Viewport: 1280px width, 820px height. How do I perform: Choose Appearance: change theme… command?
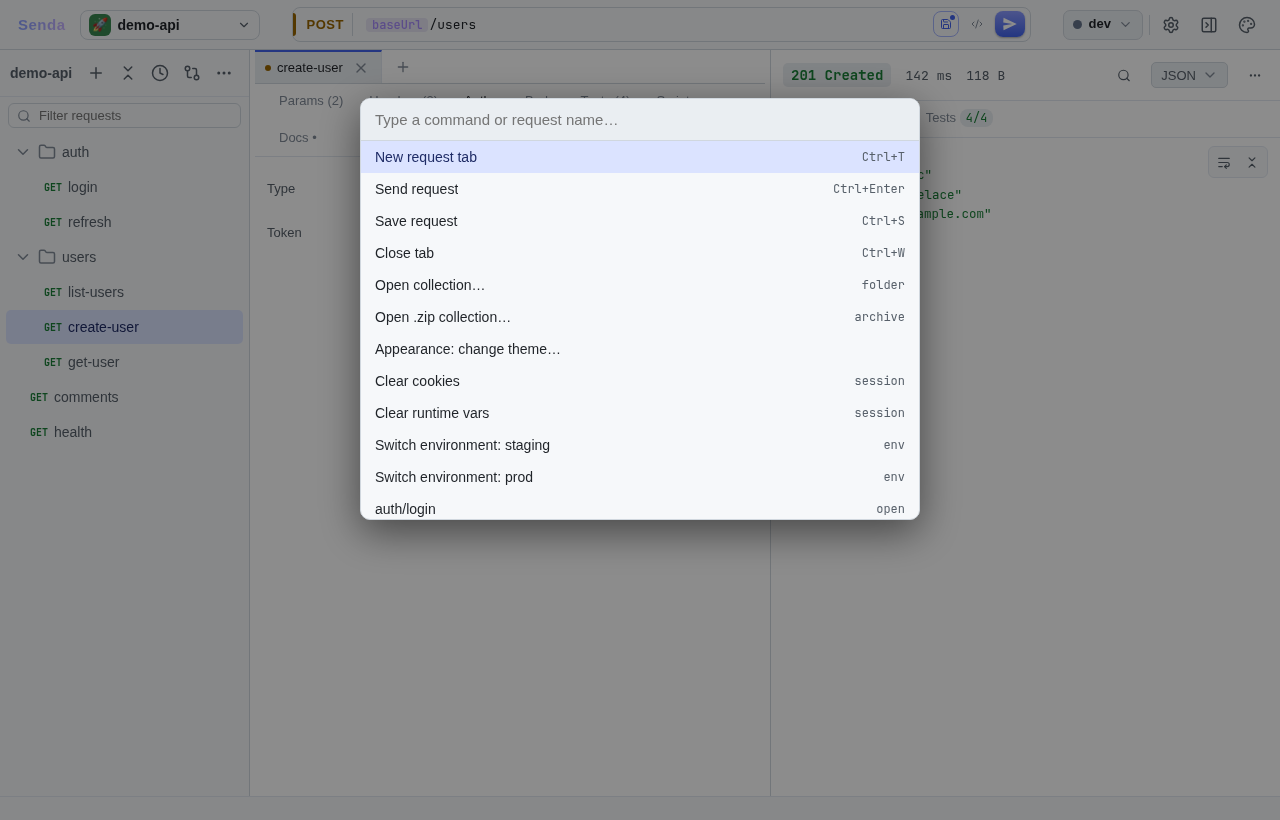click(x=640, y=349)
